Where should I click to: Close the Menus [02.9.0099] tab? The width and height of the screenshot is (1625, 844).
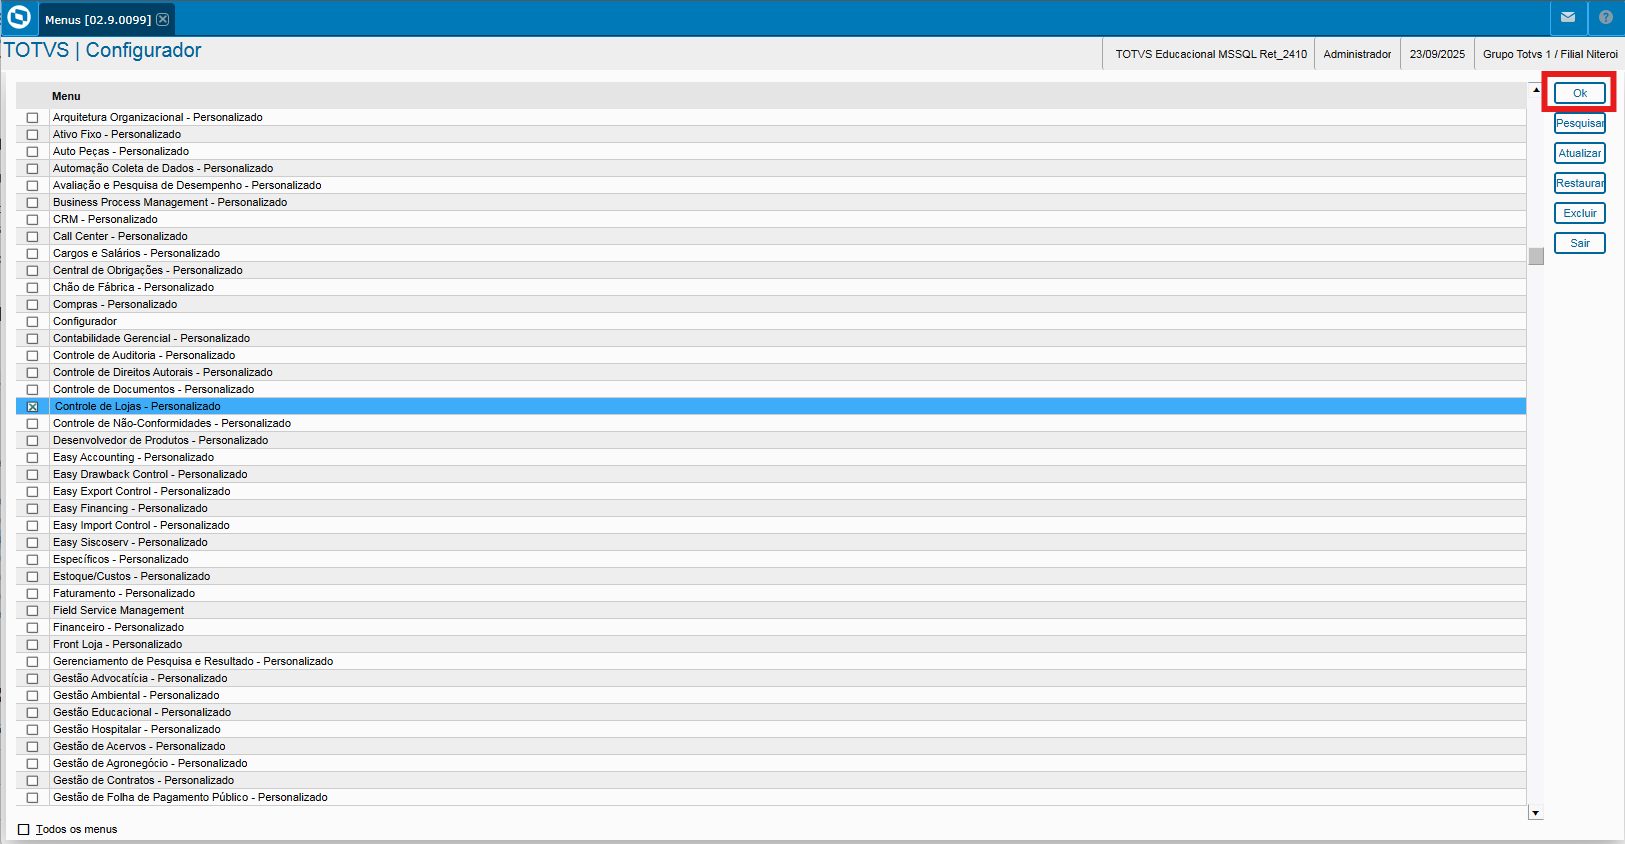click(x=163, y=19)
